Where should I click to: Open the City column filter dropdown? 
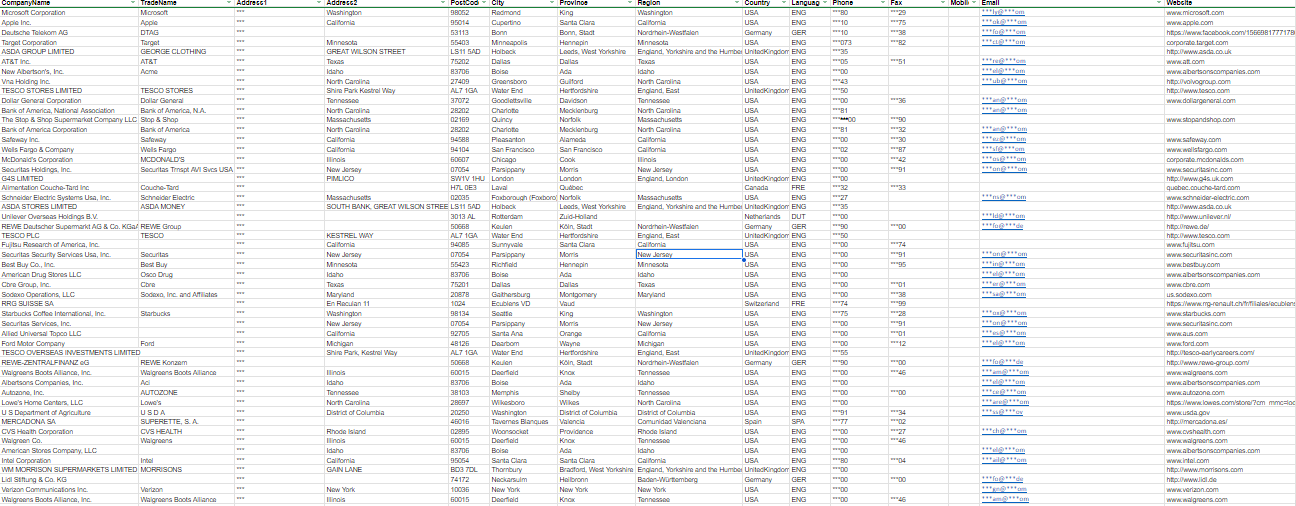click(x=552, y=4)
